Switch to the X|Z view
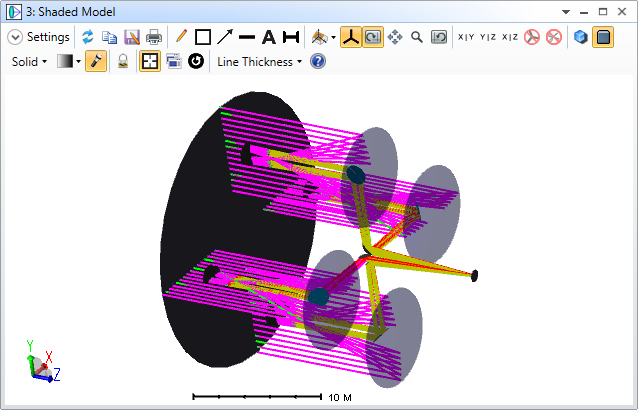This screenshot has height=410, width=638. pyautogui.click(x=509, y=37)
